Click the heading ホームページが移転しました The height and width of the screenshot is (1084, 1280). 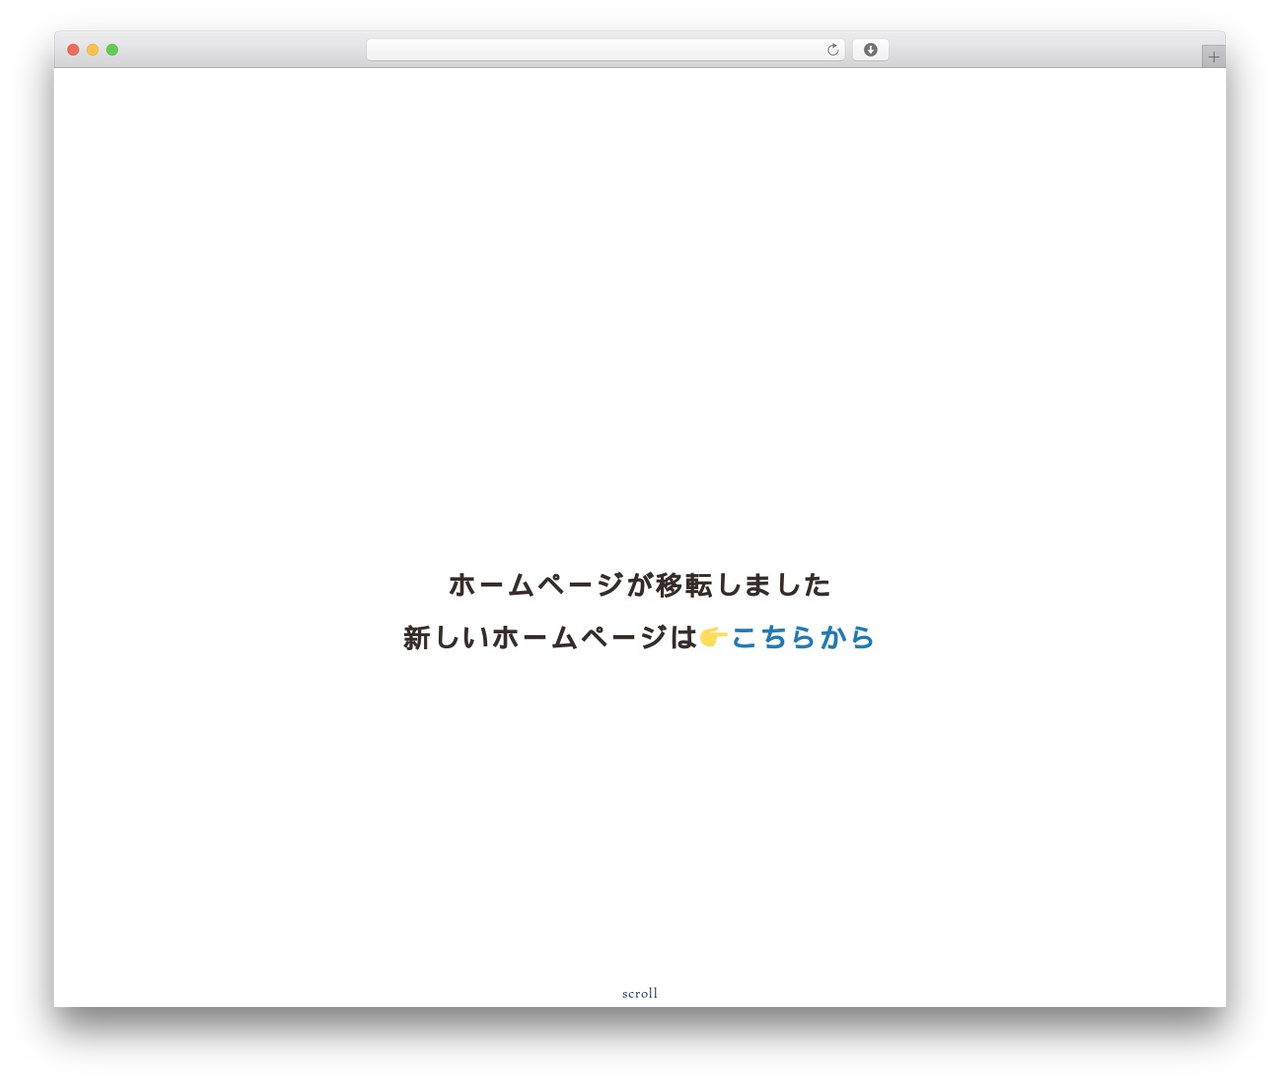tap(640, 584)
